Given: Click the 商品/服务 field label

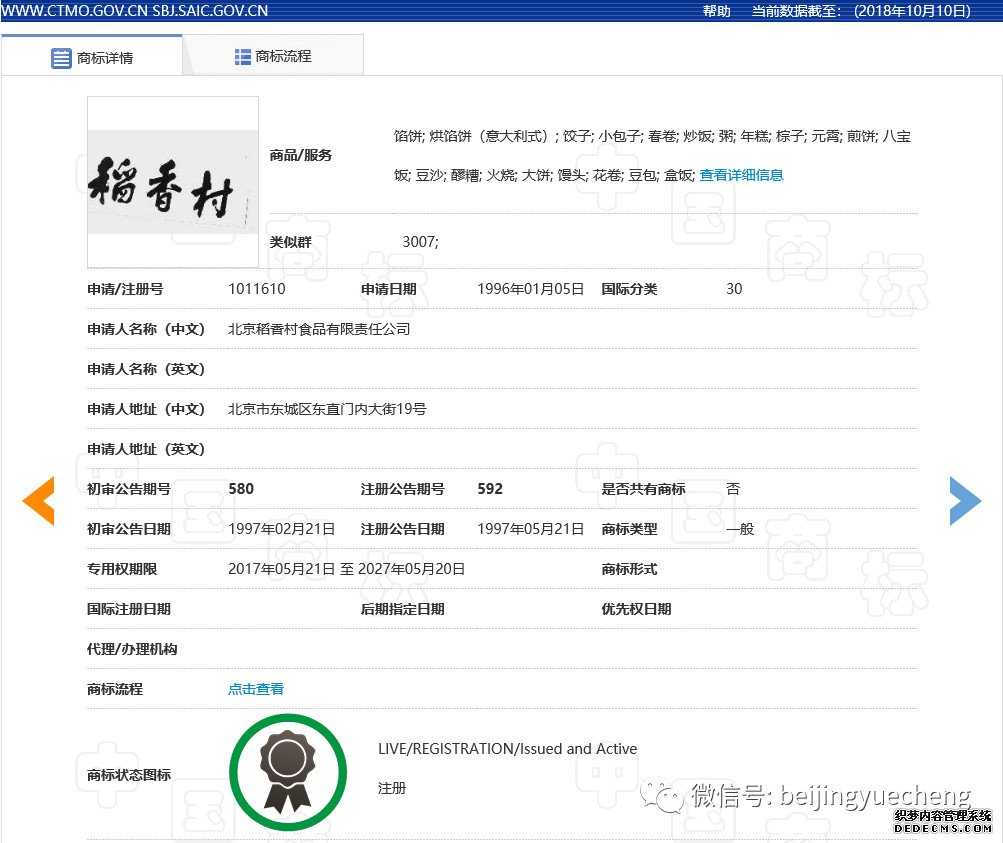Looking at the screenshot, I should pos(301,155).
